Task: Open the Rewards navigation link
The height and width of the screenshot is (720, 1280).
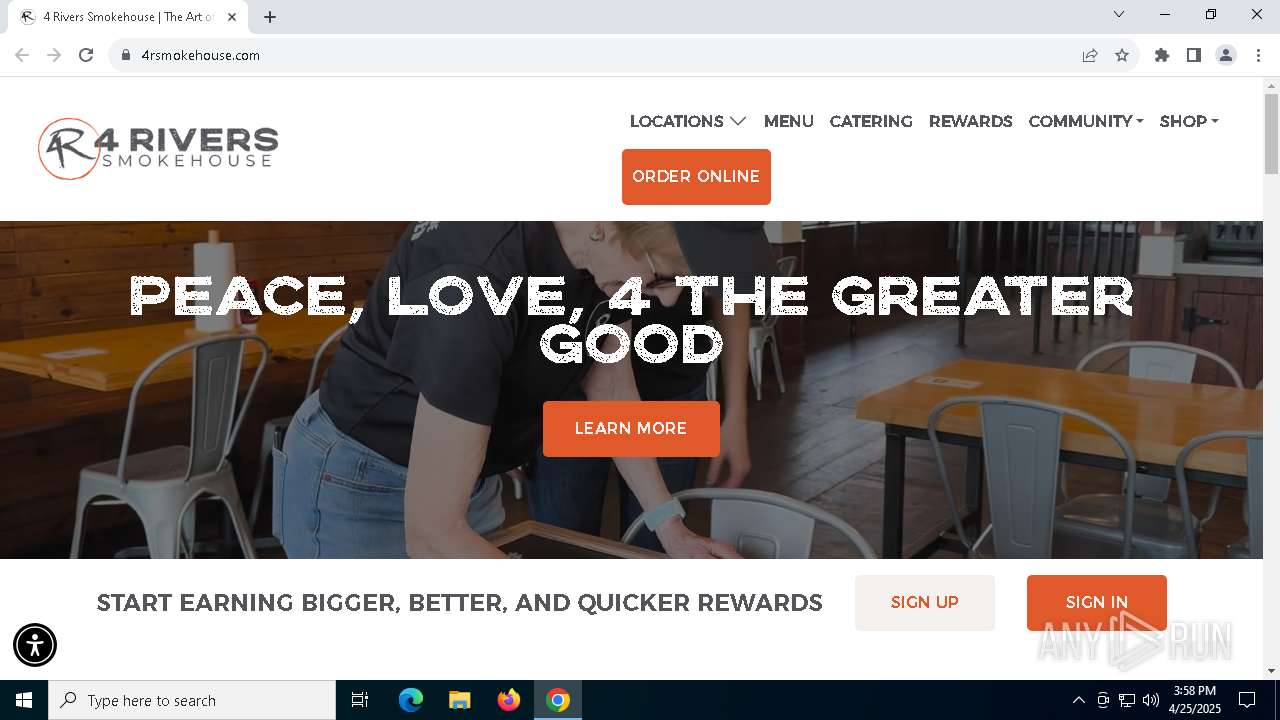Action: 971,121
